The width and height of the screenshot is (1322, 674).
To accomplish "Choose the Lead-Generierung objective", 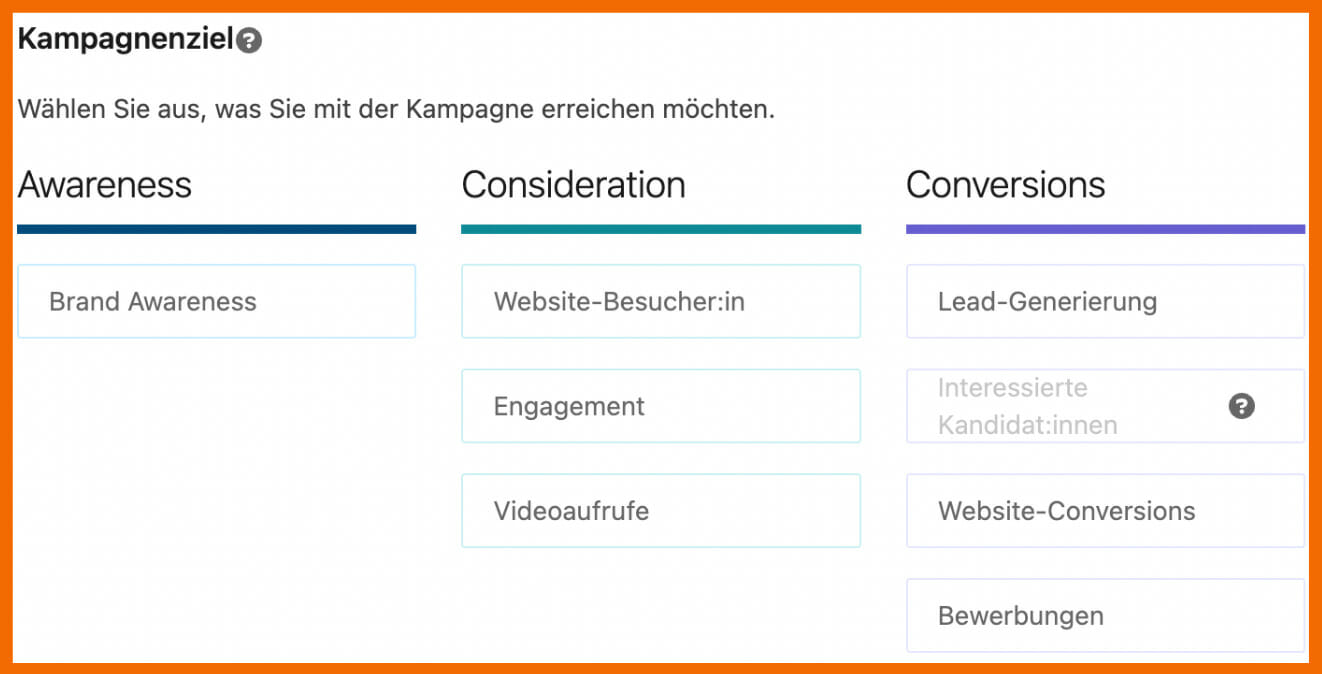I will (1104, 302).
